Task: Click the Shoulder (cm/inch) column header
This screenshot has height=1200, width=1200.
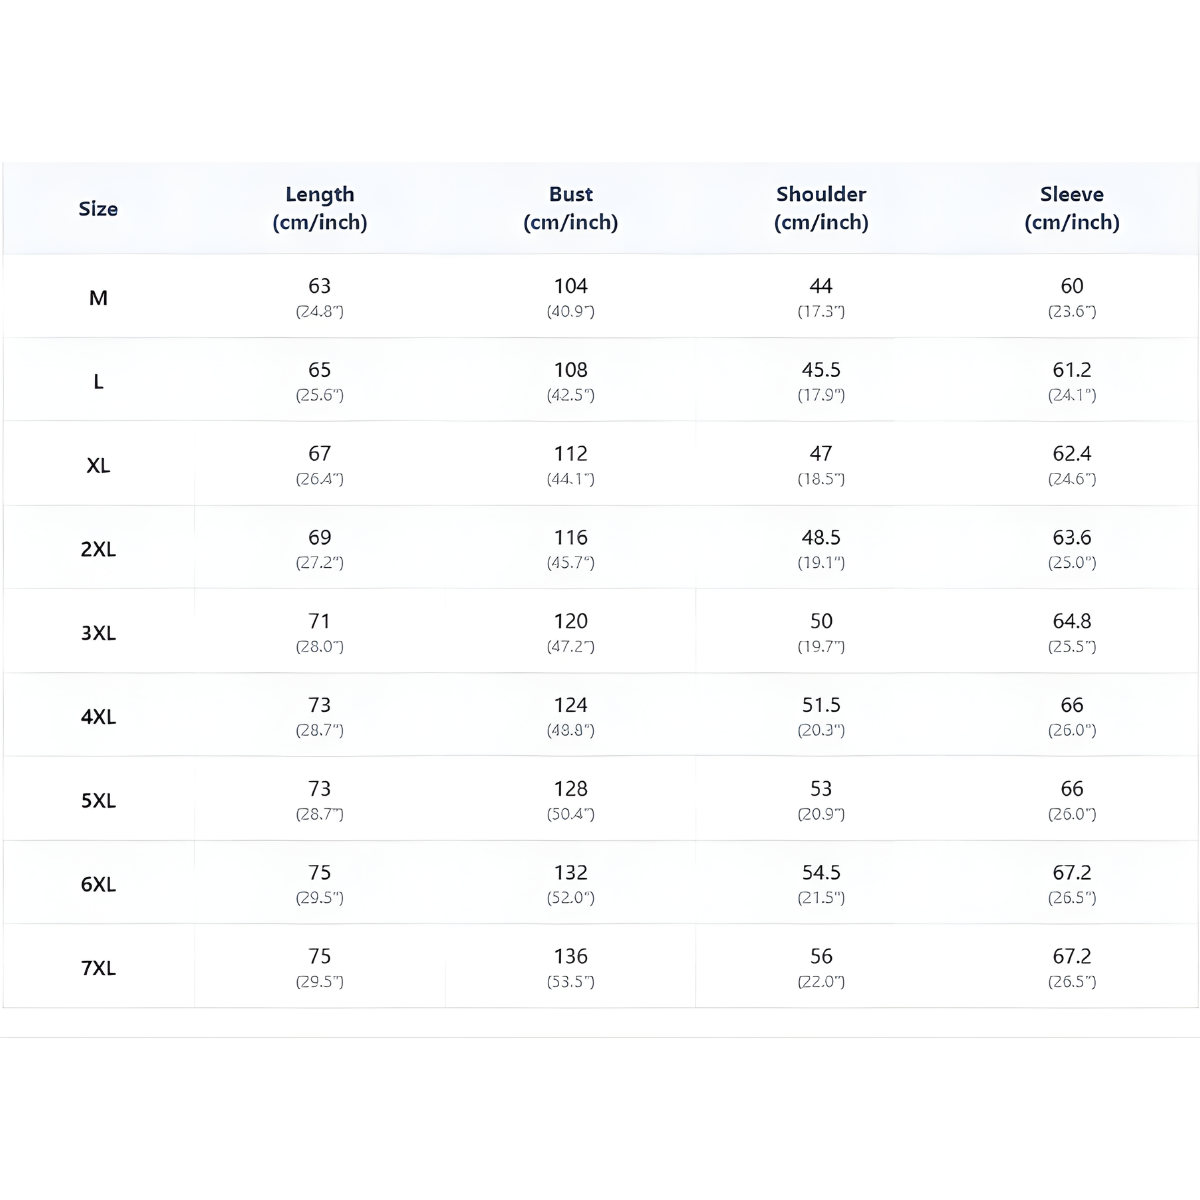Action: pos(821,208)
